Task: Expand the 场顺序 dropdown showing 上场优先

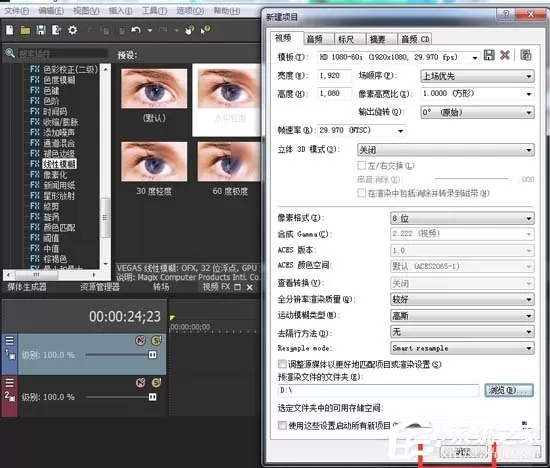Action: (477, 76)
